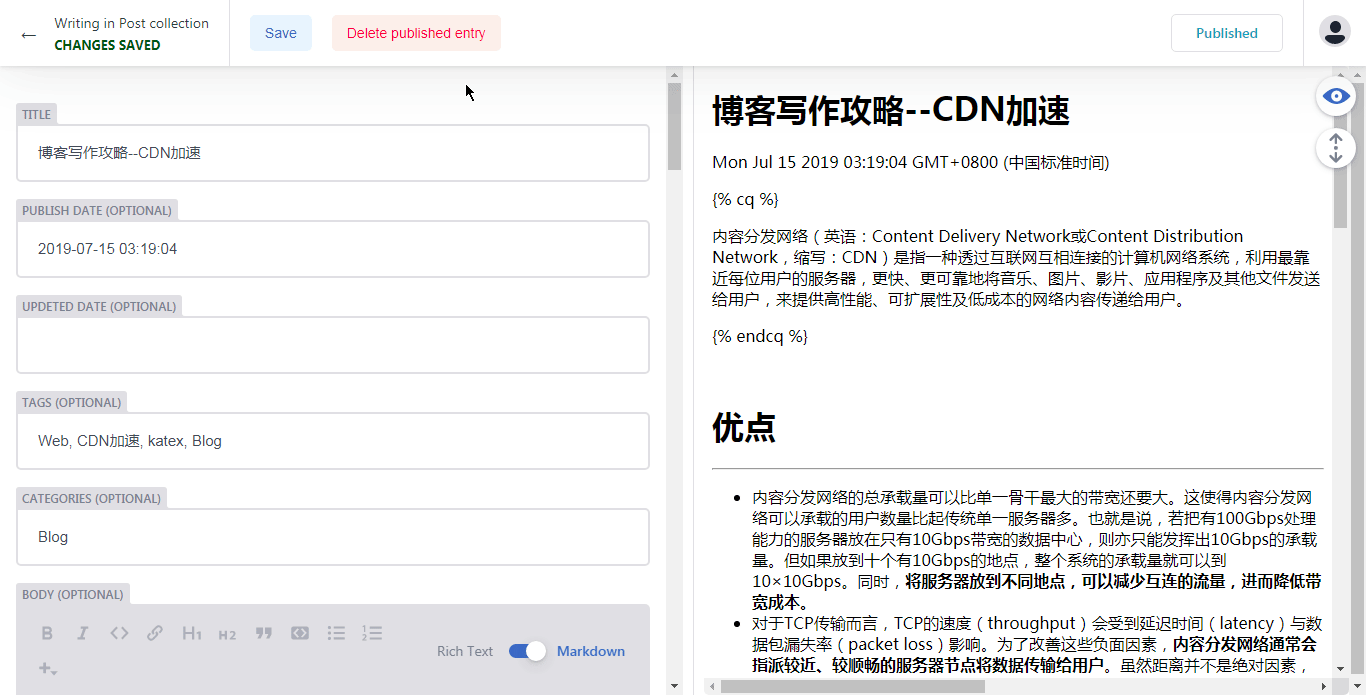Apply Heading 1 formatting
Image resolution: width=1366 pixels, height=695 pixels.
point(191,632)
